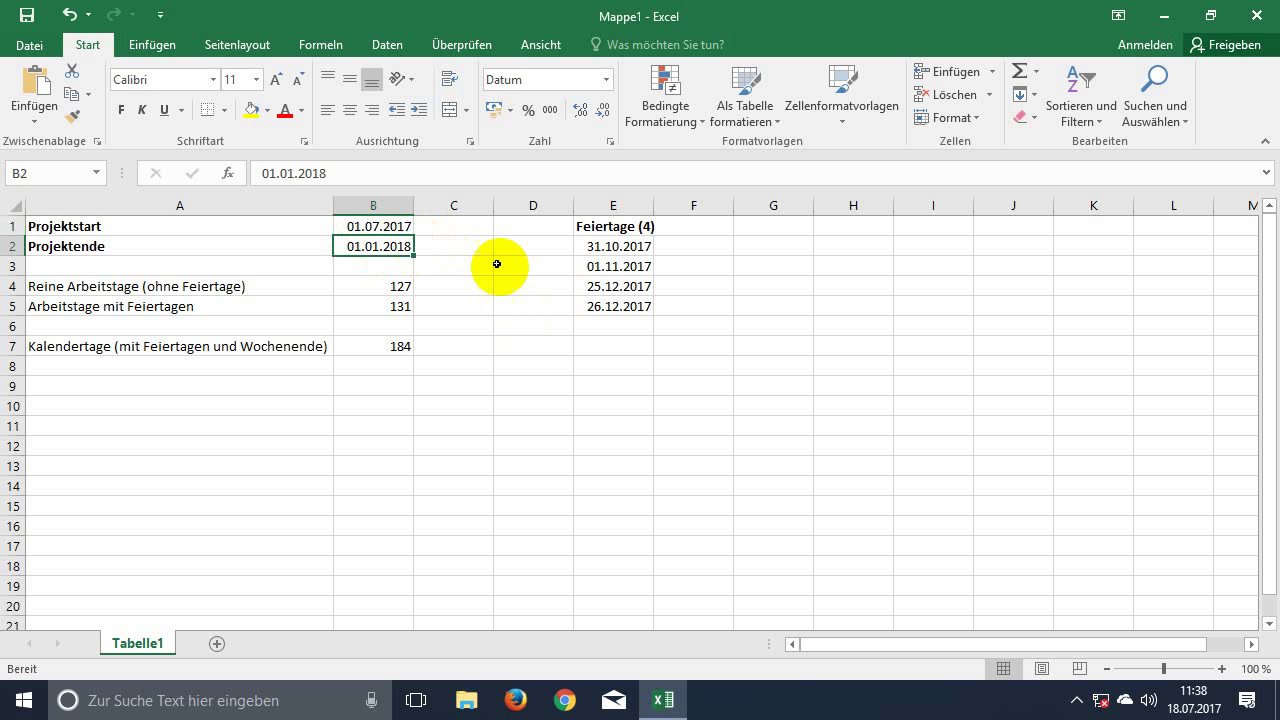Screen dimensions: 1280x720
Task: Click the AutoSum sigma icon
Action: pos(1019,71)
